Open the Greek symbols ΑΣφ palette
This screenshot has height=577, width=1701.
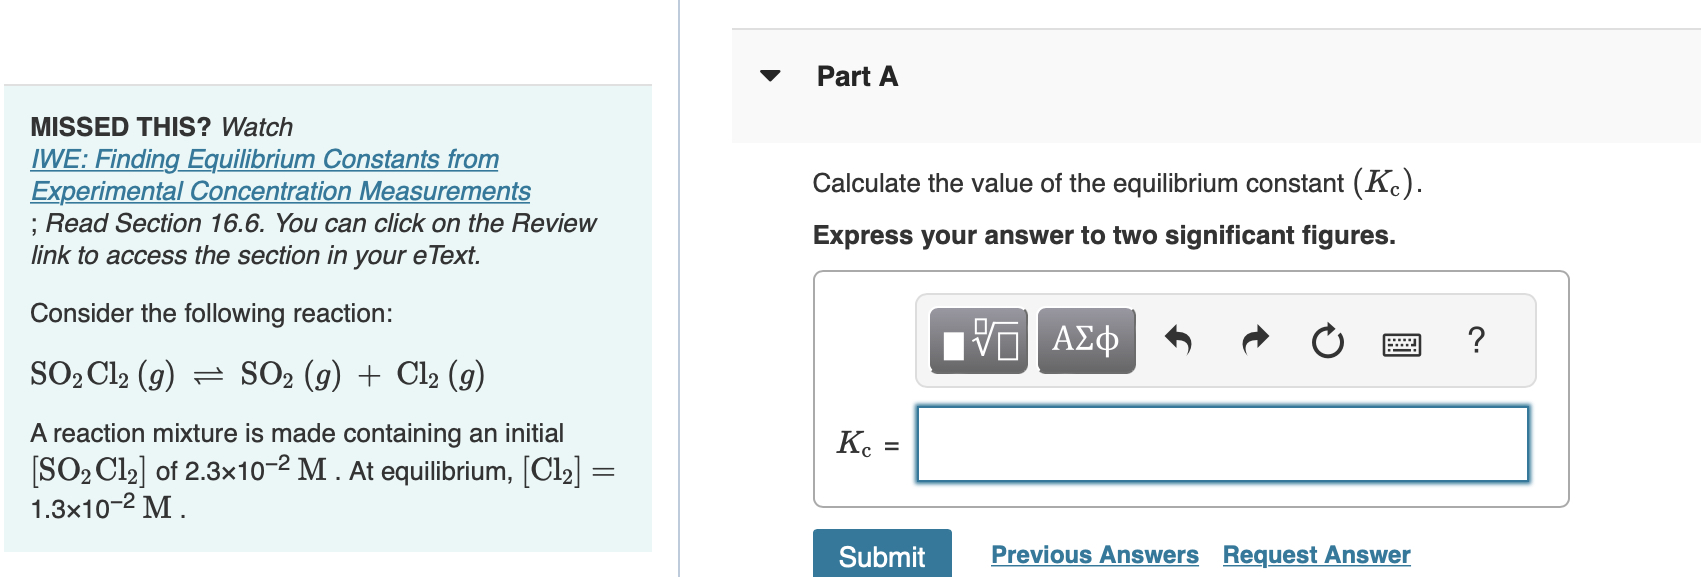click(x=1085, y=340)
